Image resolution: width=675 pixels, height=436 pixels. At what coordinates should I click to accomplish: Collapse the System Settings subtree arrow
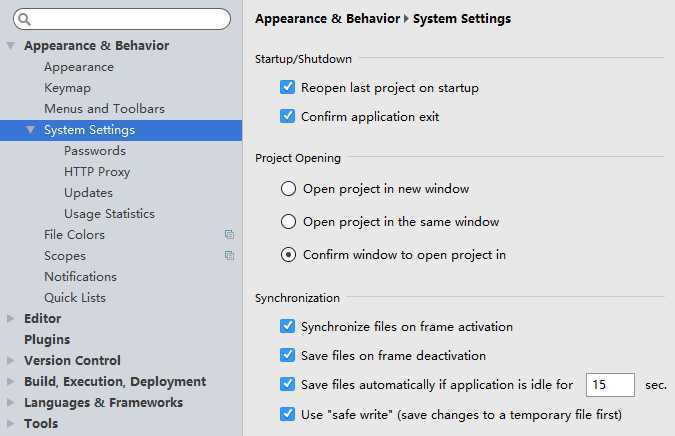(x=30, y=130)
